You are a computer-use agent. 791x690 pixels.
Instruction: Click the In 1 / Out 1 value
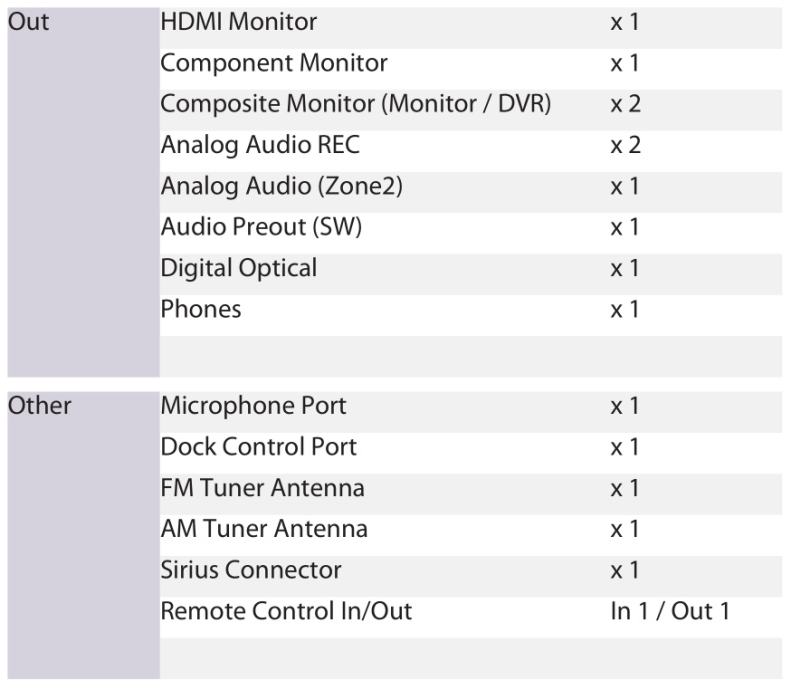(x=670, y=611)
